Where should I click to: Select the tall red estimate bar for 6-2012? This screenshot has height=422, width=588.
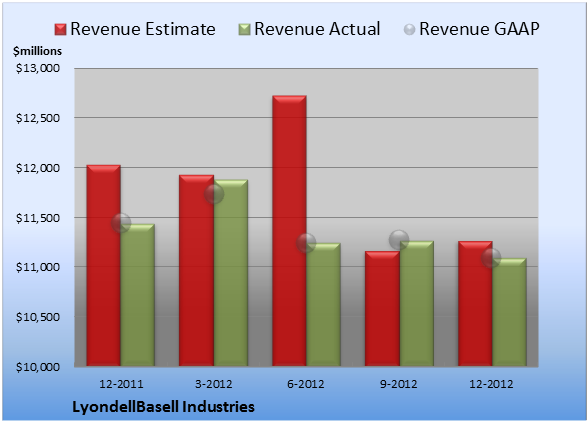coord(289,231)
